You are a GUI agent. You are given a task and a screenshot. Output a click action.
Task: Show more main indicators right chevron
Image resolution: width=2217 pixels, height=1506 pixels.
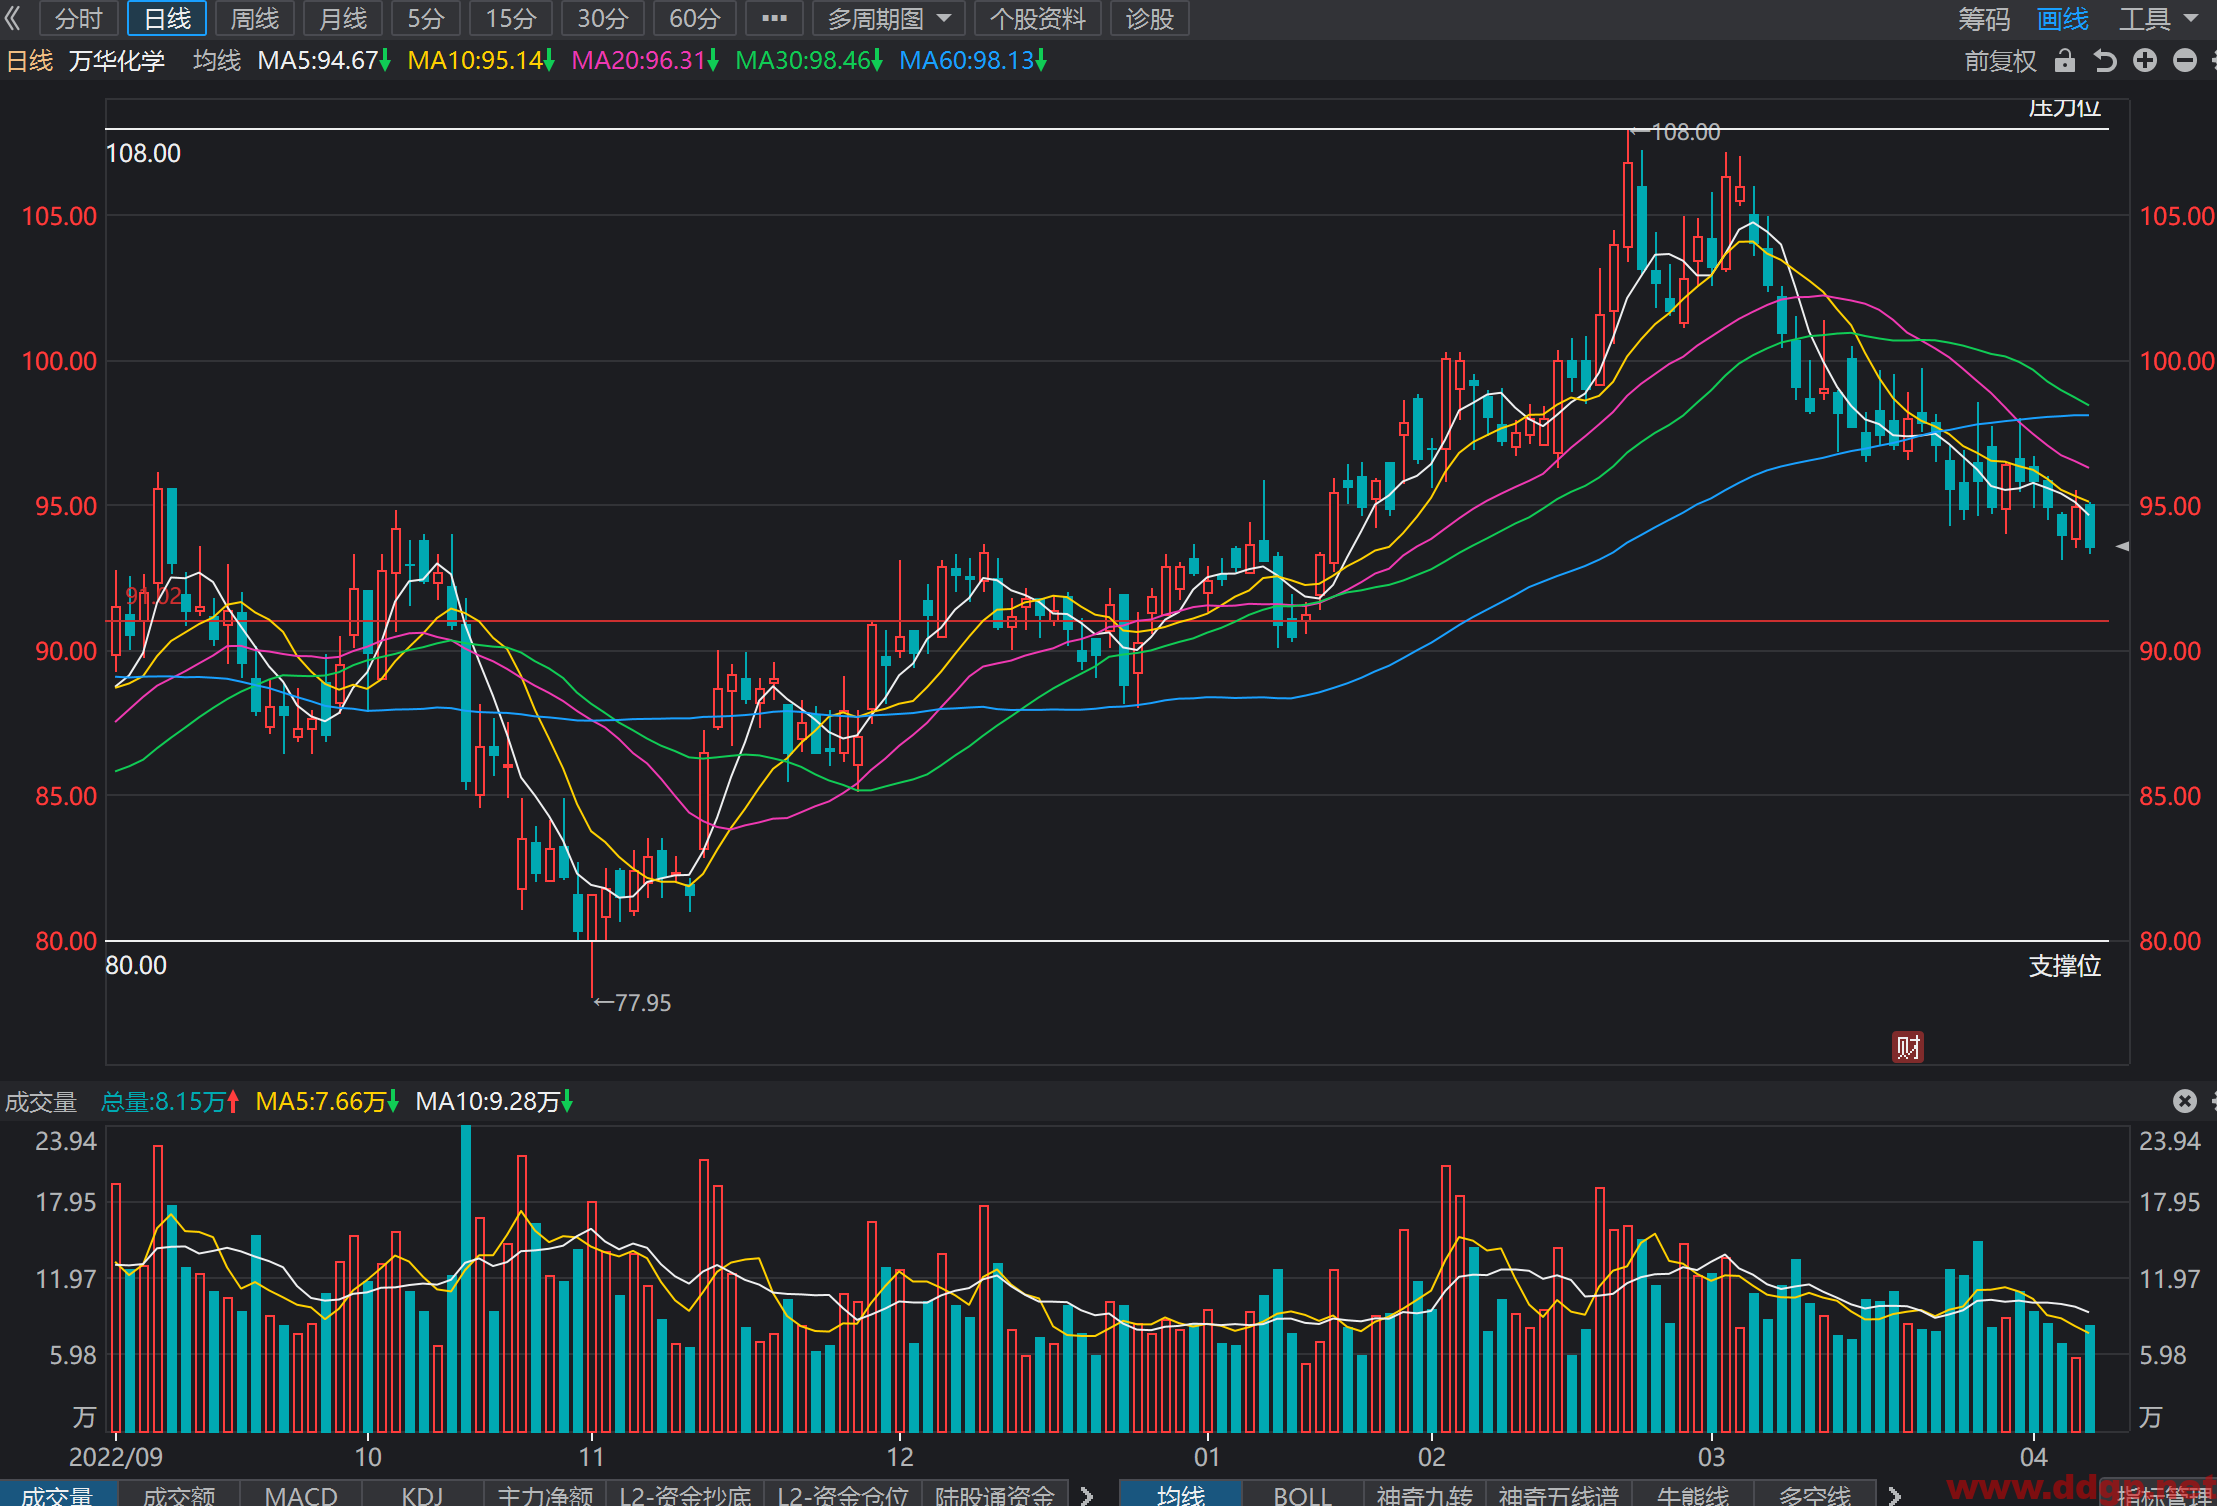(1894, 1495)
